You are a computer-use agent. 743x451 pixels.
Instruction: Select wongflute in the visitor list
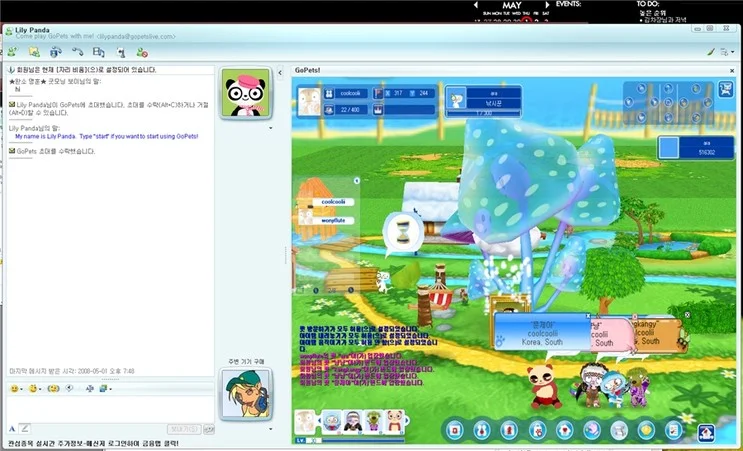point(334,220)
